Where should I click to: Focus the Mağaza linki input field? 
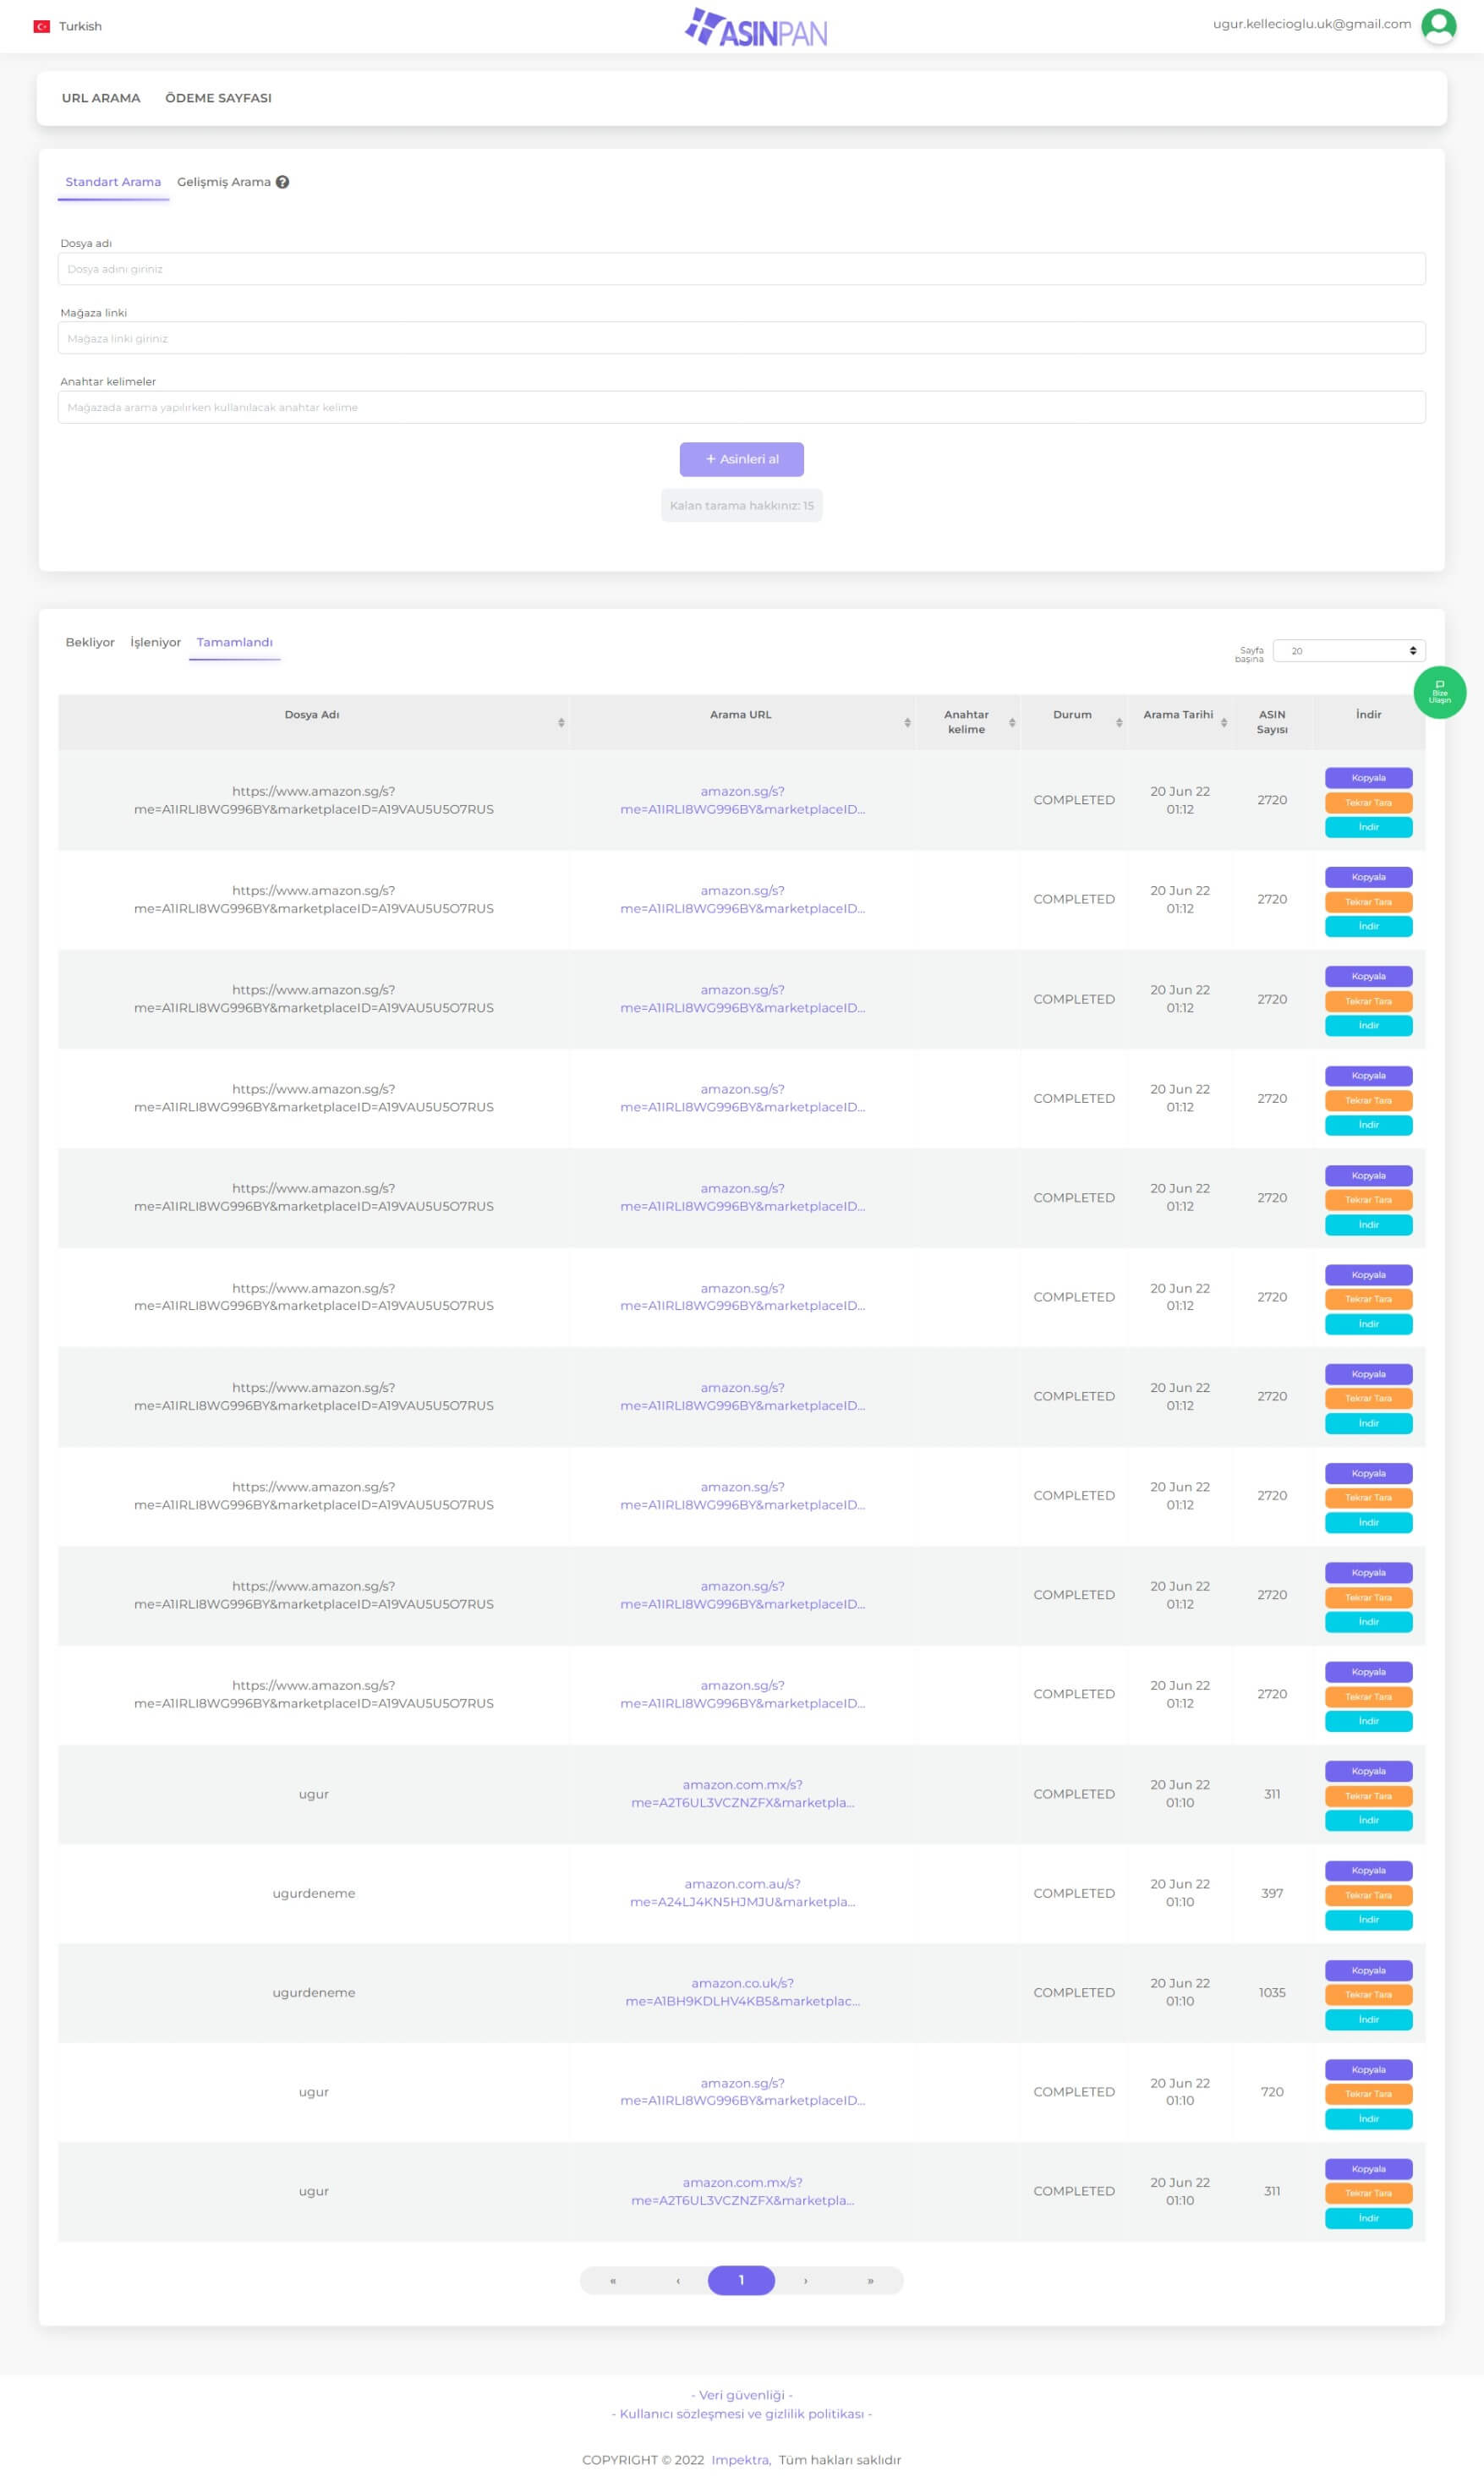pos(741,338)
